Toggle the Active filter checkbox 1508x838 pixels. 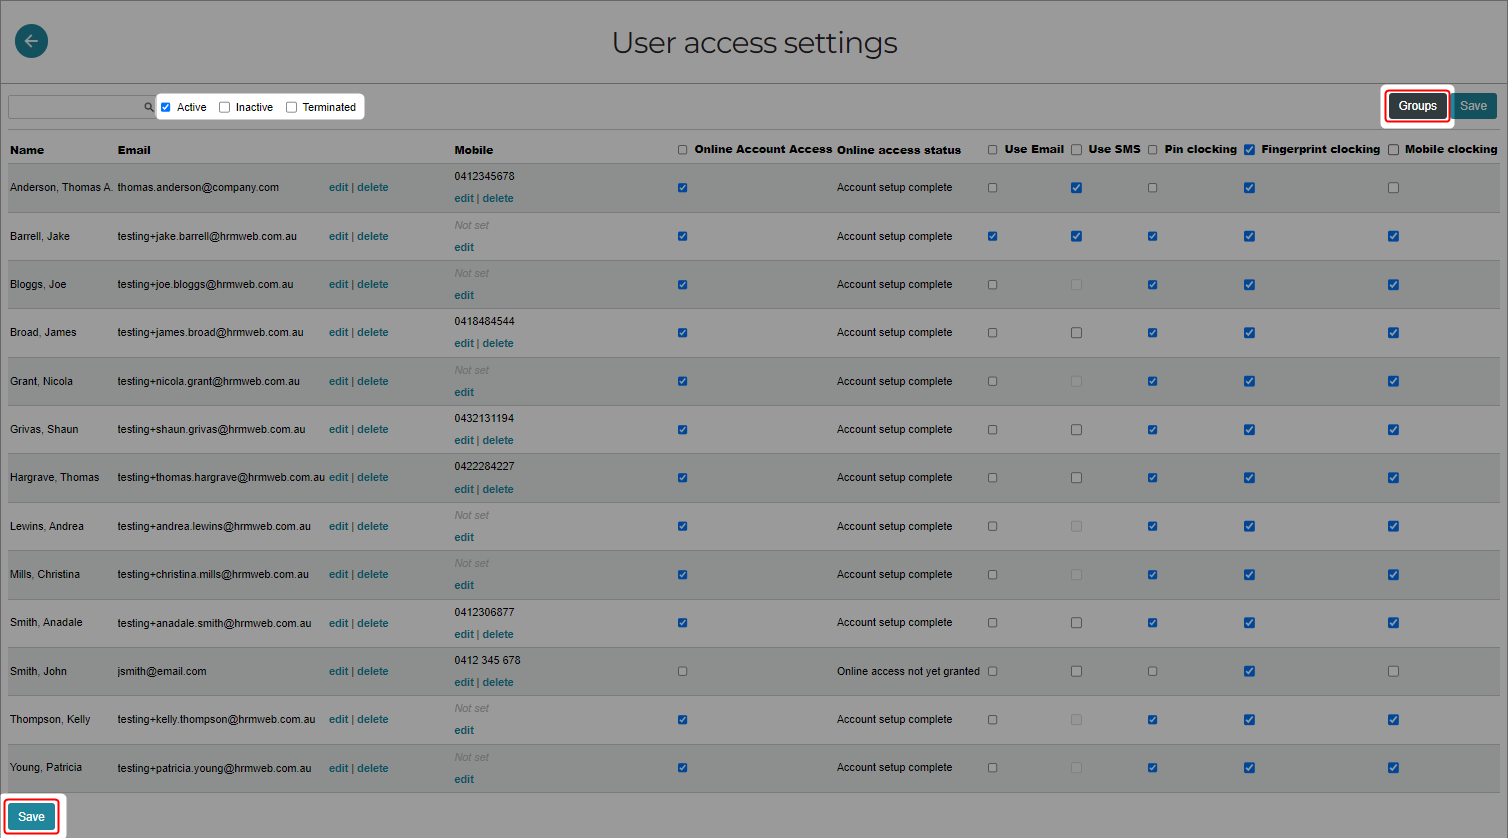pyautogui.click(x=166, y=107)
